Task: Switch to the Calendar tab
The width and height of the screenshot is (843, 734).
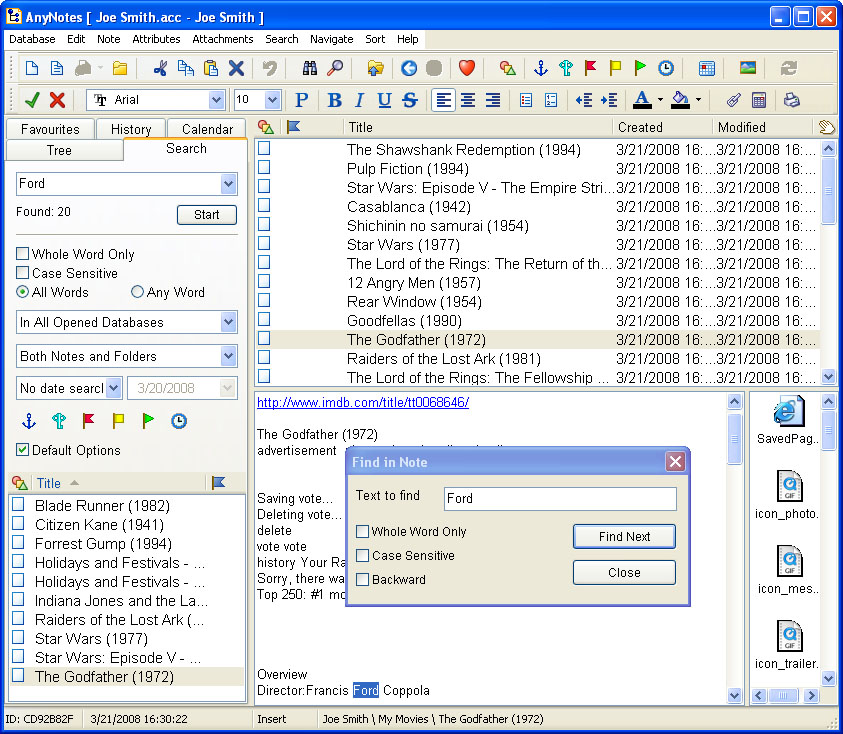Action: (x=207, y=129)
